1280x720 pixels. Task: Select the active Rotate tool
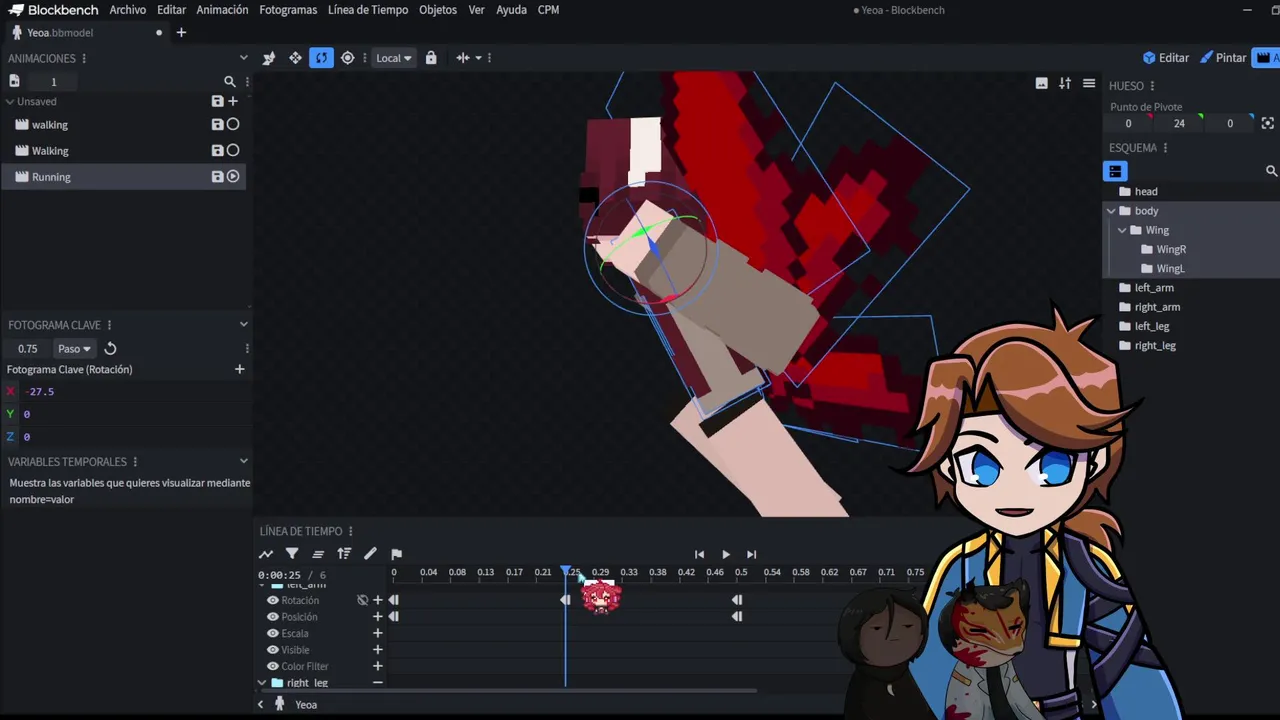coord(321,58)
